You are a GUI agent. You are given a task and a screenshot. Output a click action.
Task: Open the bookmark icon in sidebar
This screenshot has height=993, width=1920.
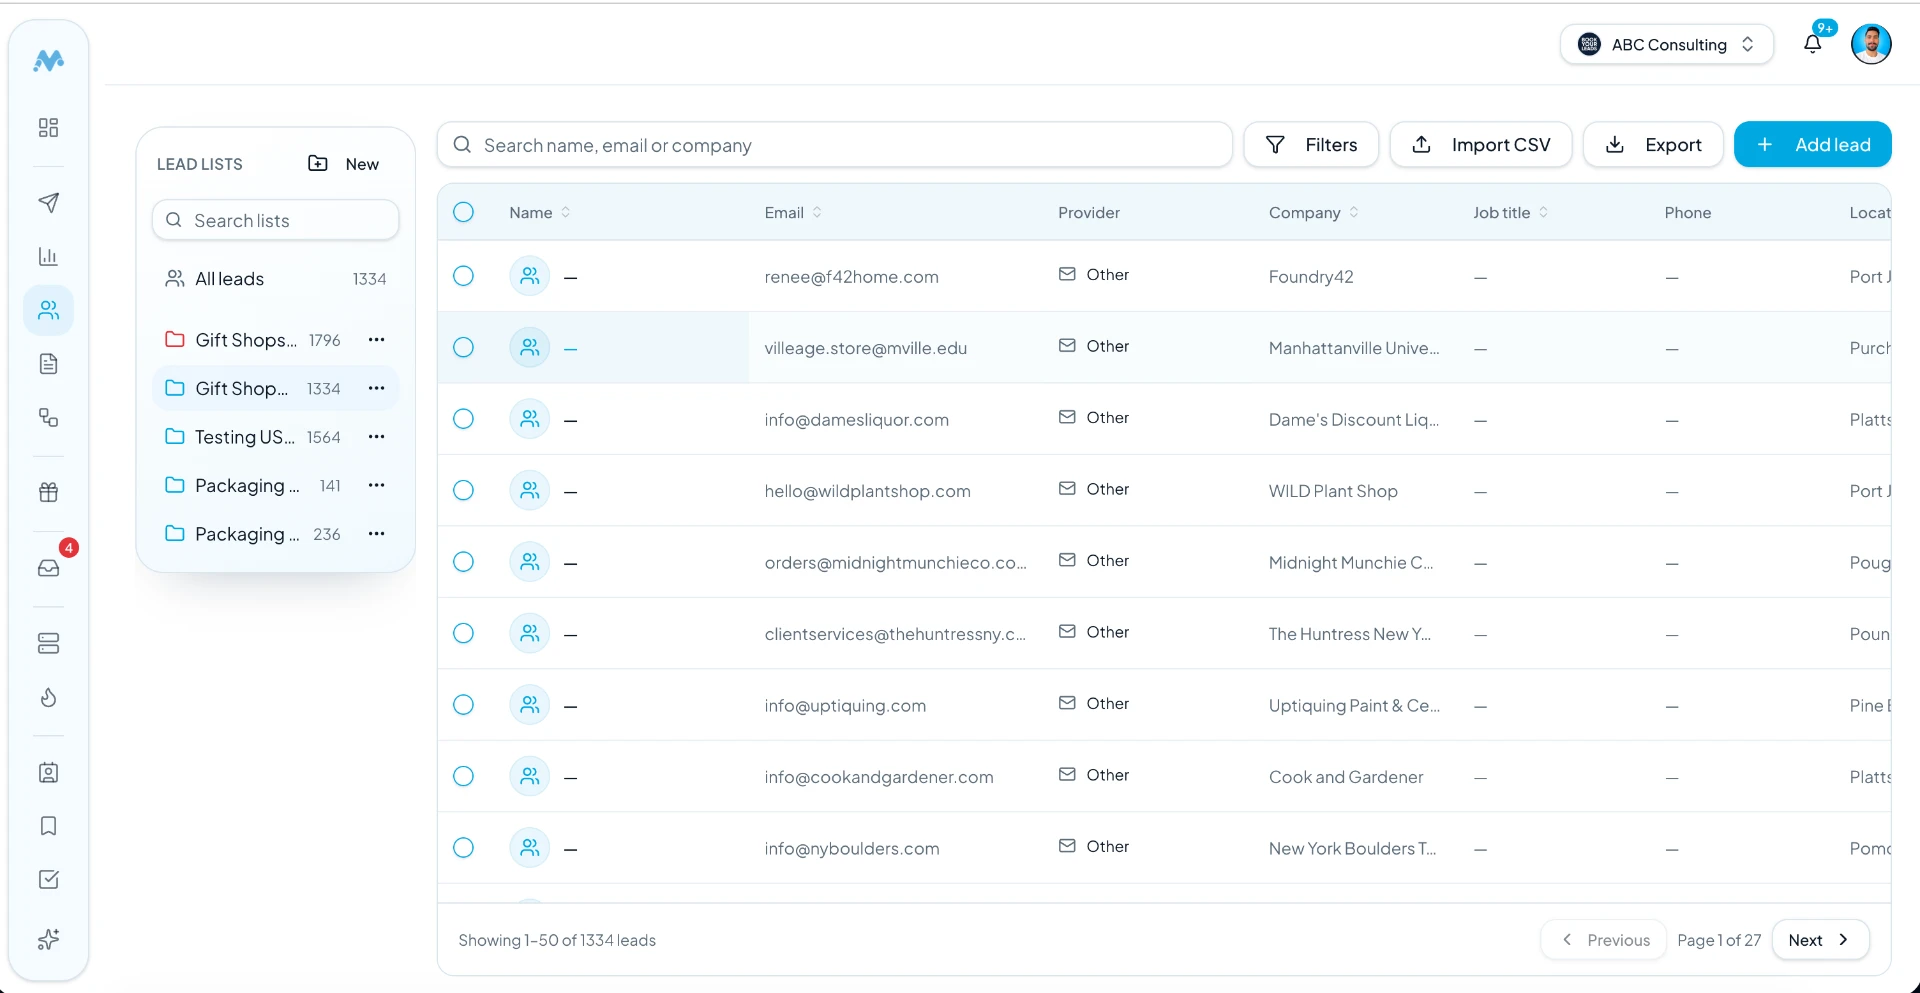pos(48,826)
